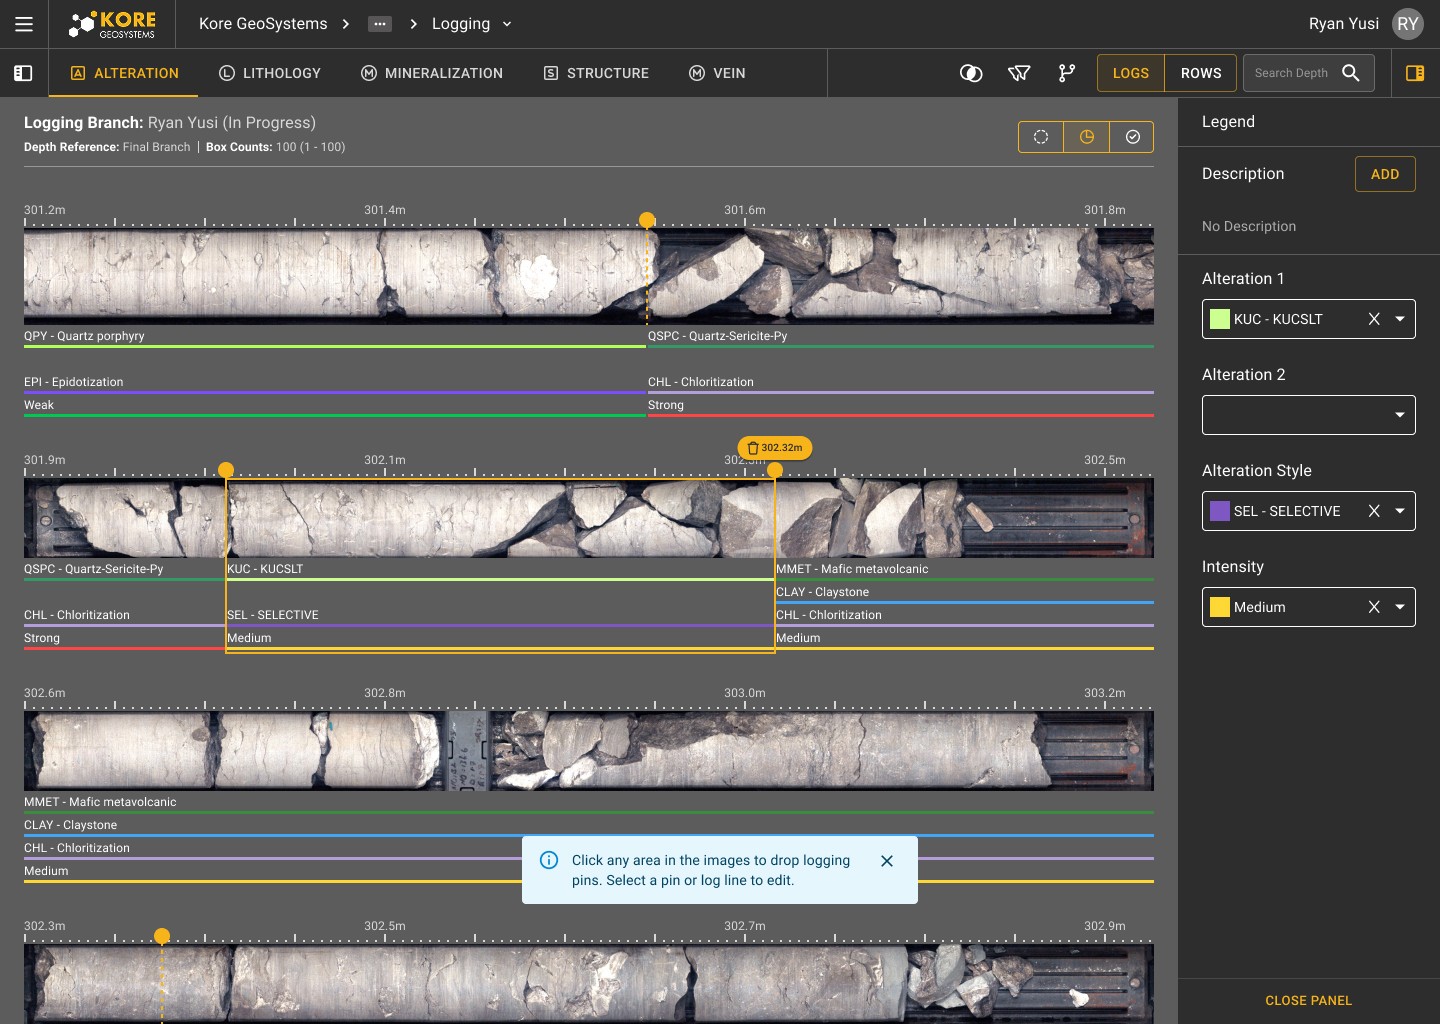Open Kore GeoSystems breadcrumb link
Viewport: 1440px width, 1024px height.
[x=263, y=24]
